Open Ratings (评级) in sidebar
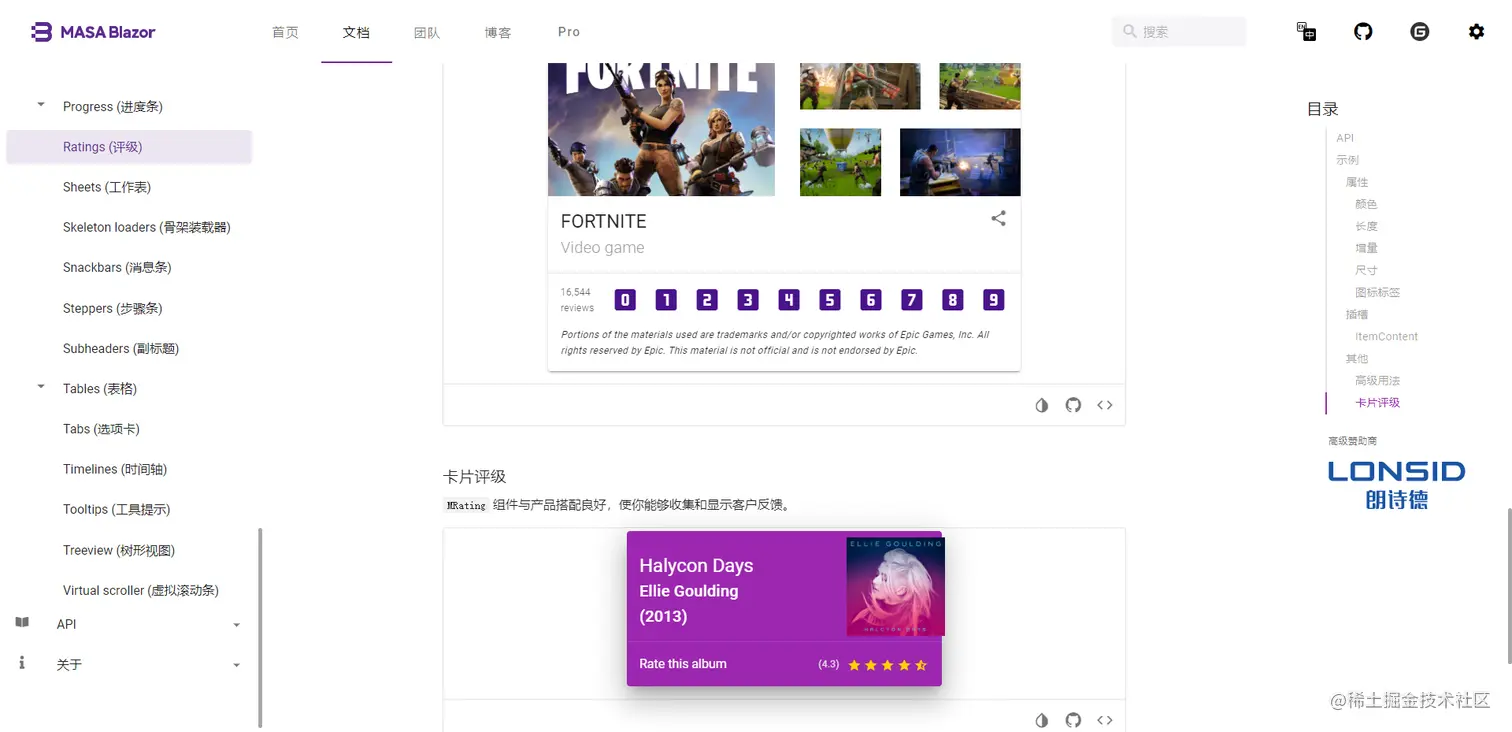1512x732 pixels. (129, 147)
